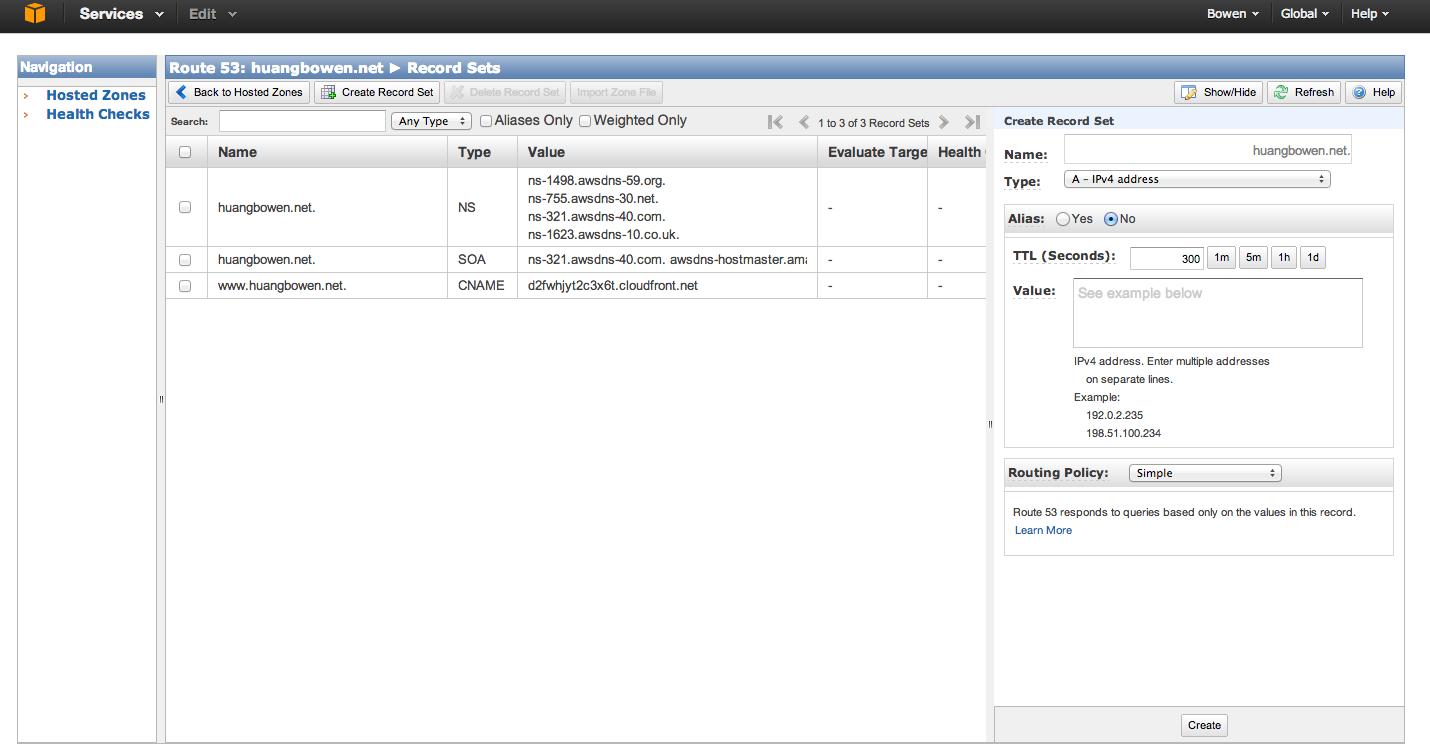Click the Create button at bottom

(1204, 725)
